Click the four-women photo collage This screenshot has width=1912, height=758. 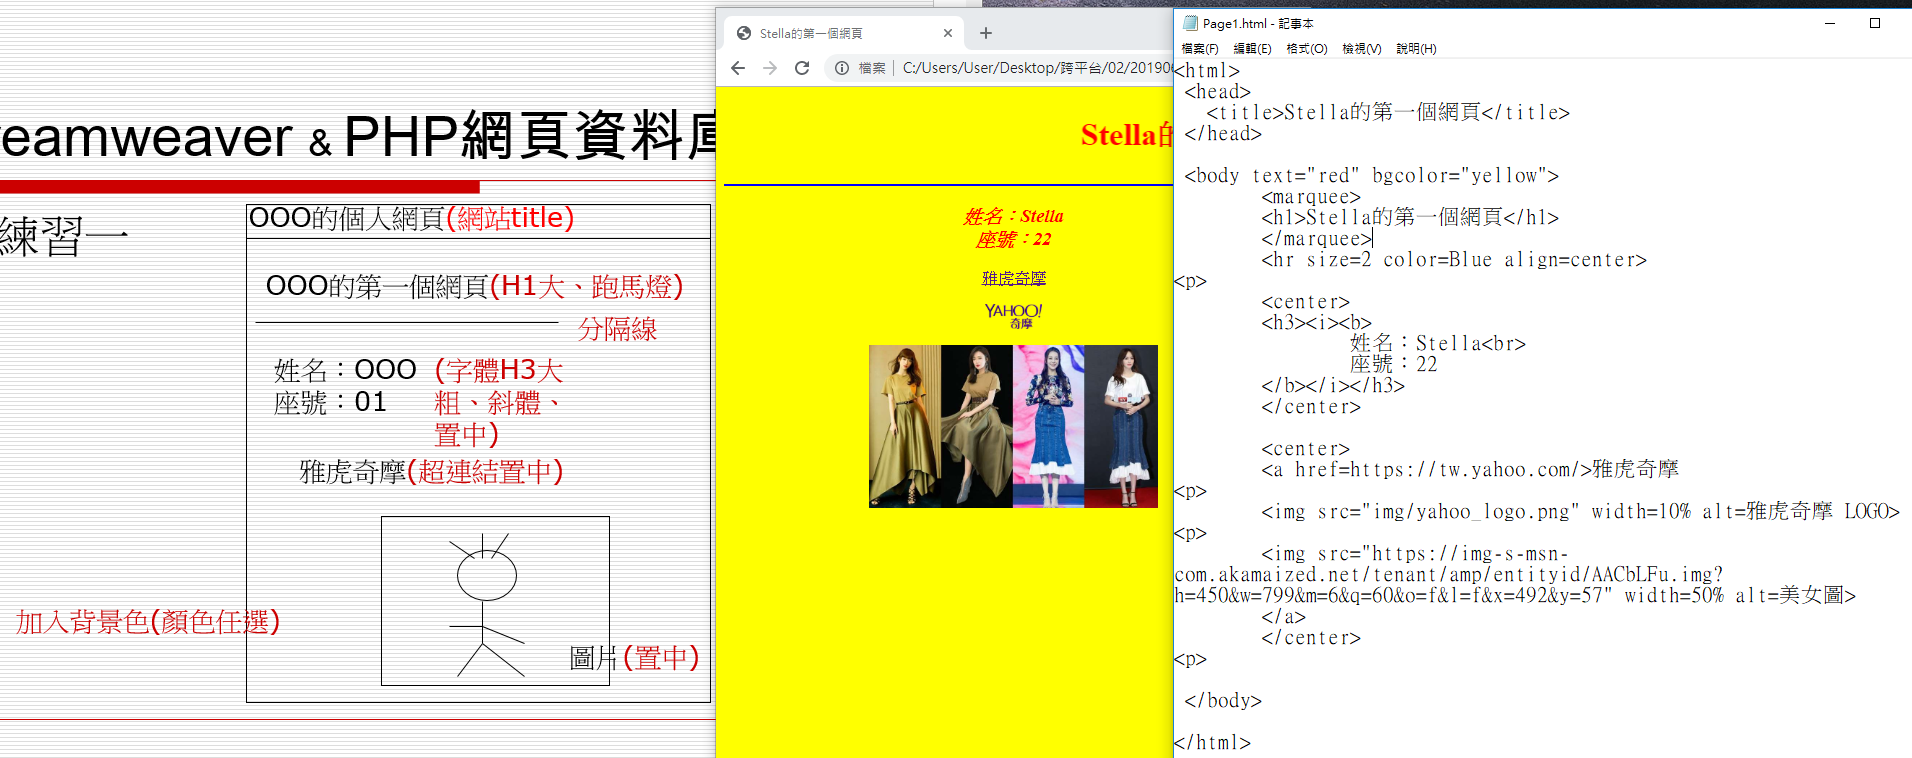1013,426
